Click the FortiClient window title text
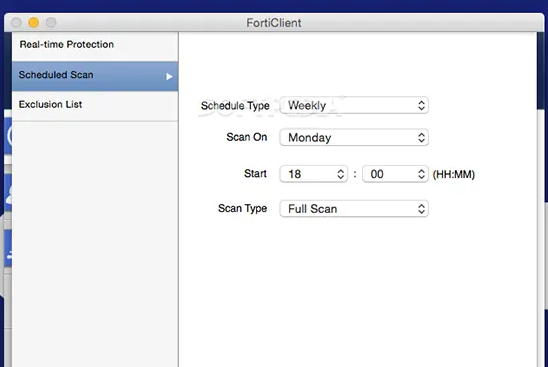 click(274, 23)
